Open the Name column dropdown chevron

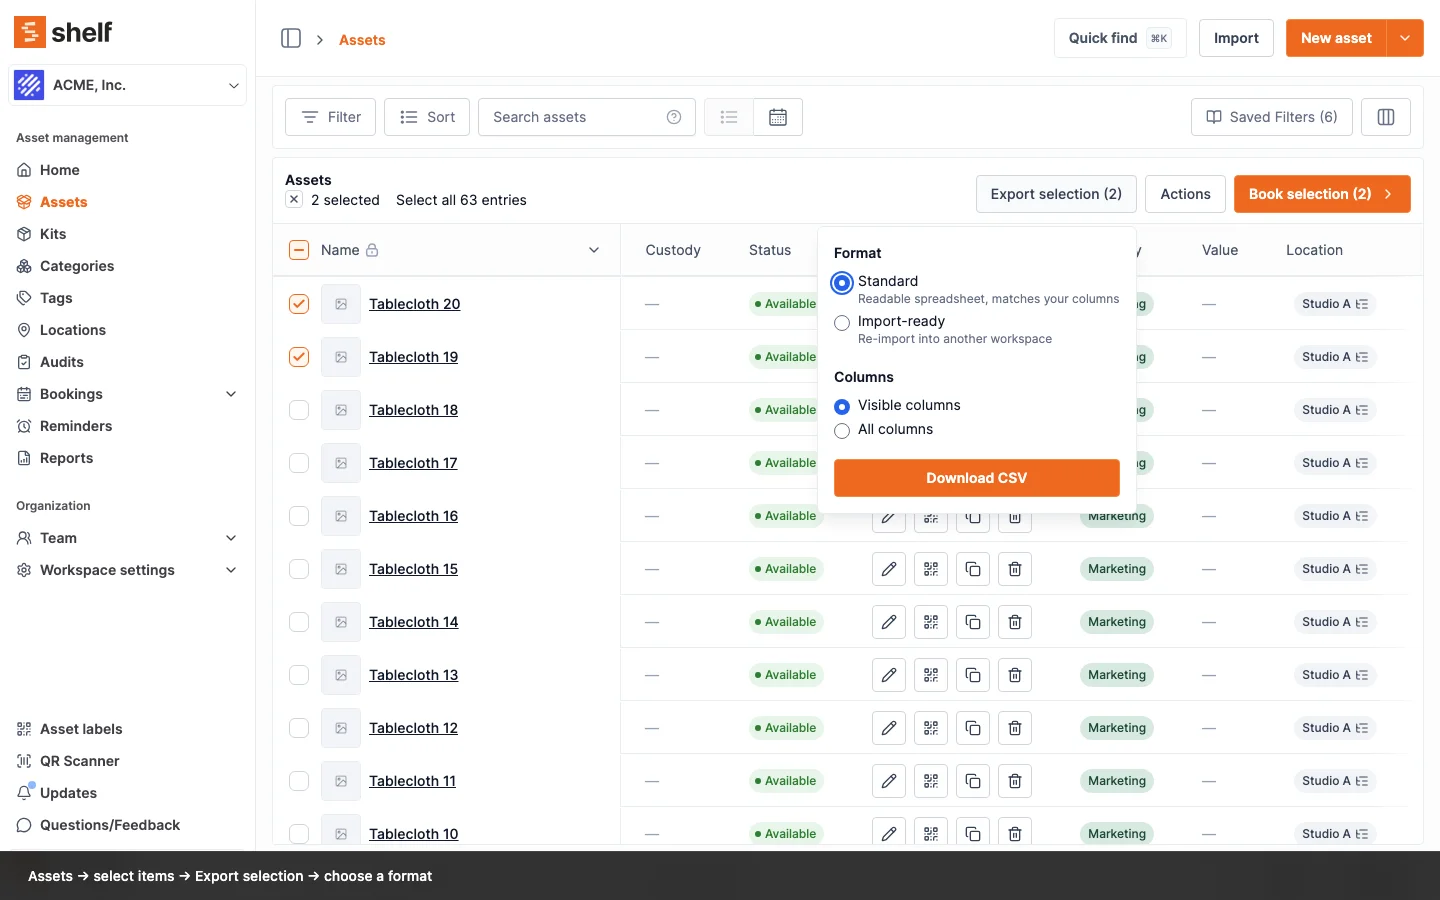click(x=594, y=250)
